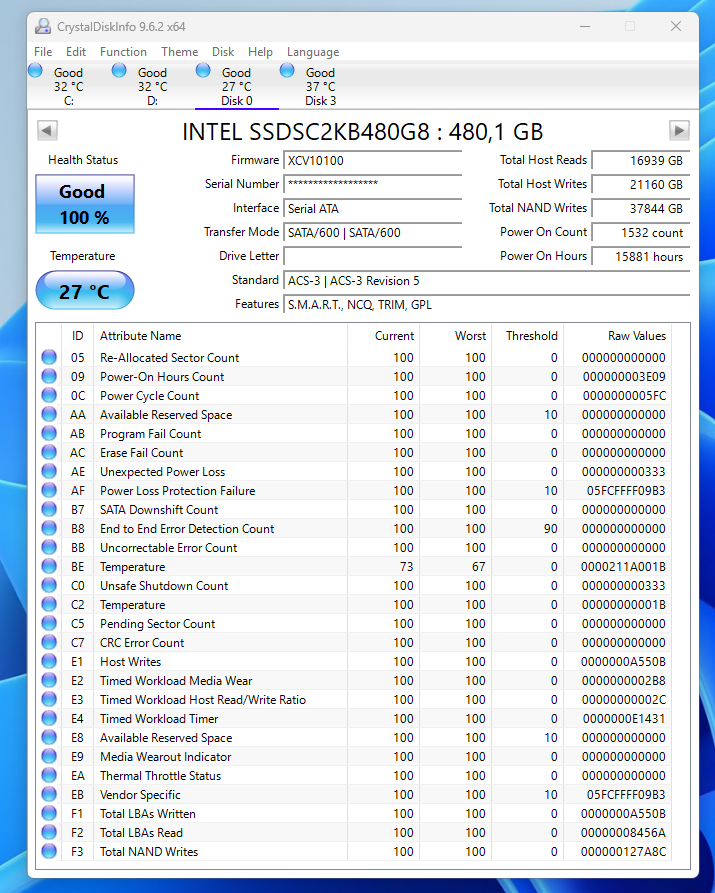The width and height of the screenshot is (715, 893).
Task: Open the Help menu
Action: click(x=260, y=52)
